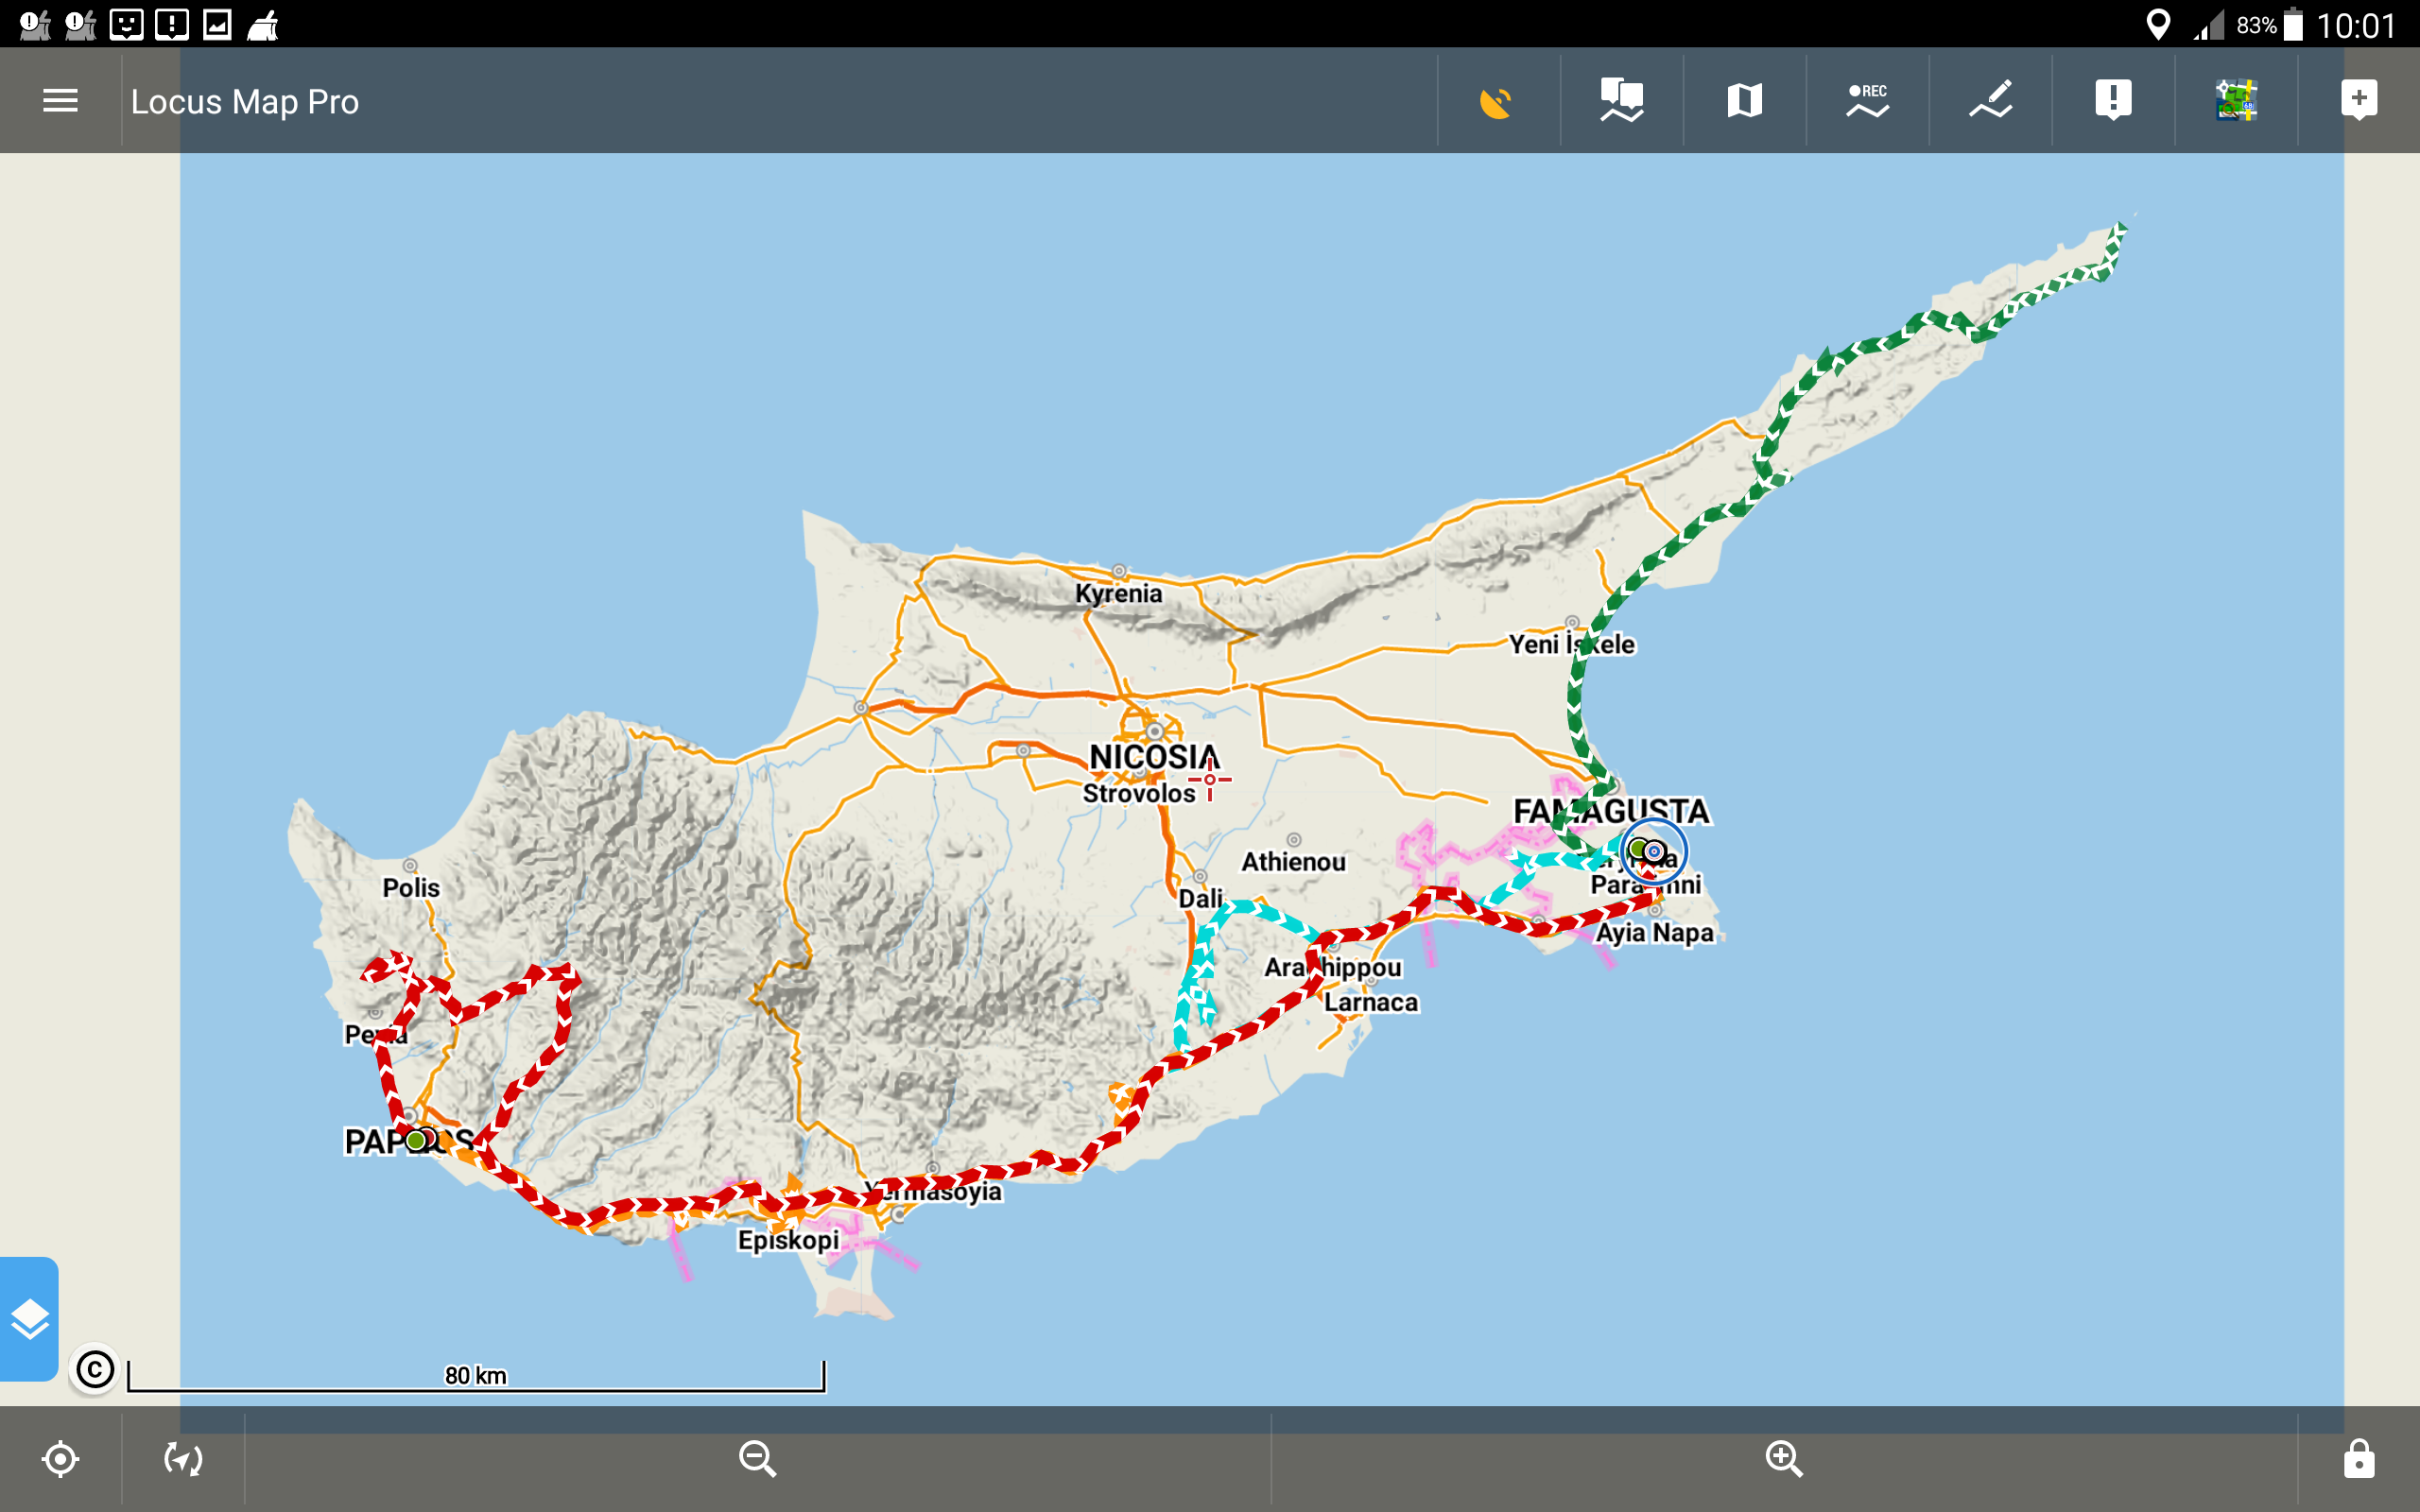The width and height of the screenshot is (2420, 1512).
Task: Open the route planner pencil icon
Action: pyautogui.click(x=1990, y=100)
